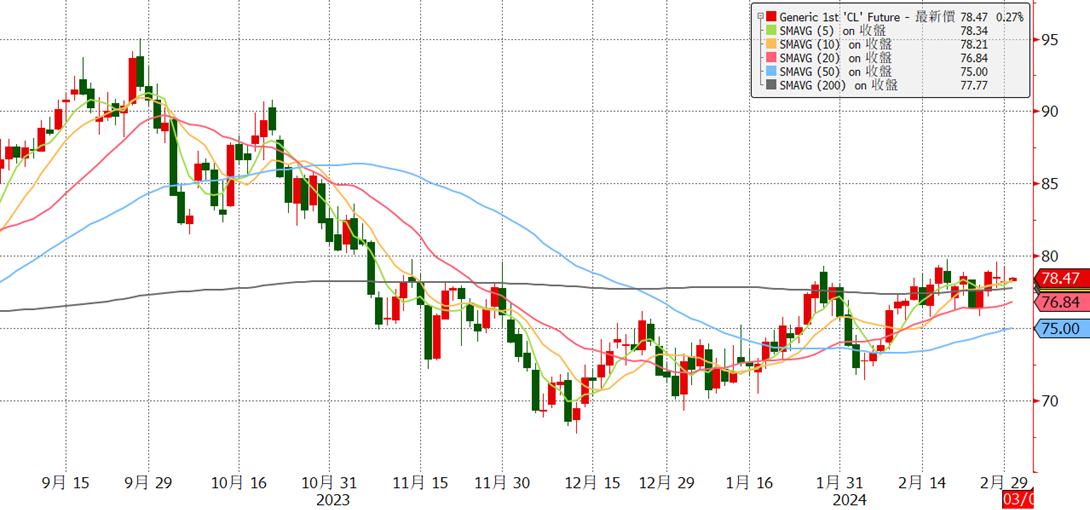Click the 11月 30 date axis label
Screen dimensions: 1090x510
(x=502, y=483)
